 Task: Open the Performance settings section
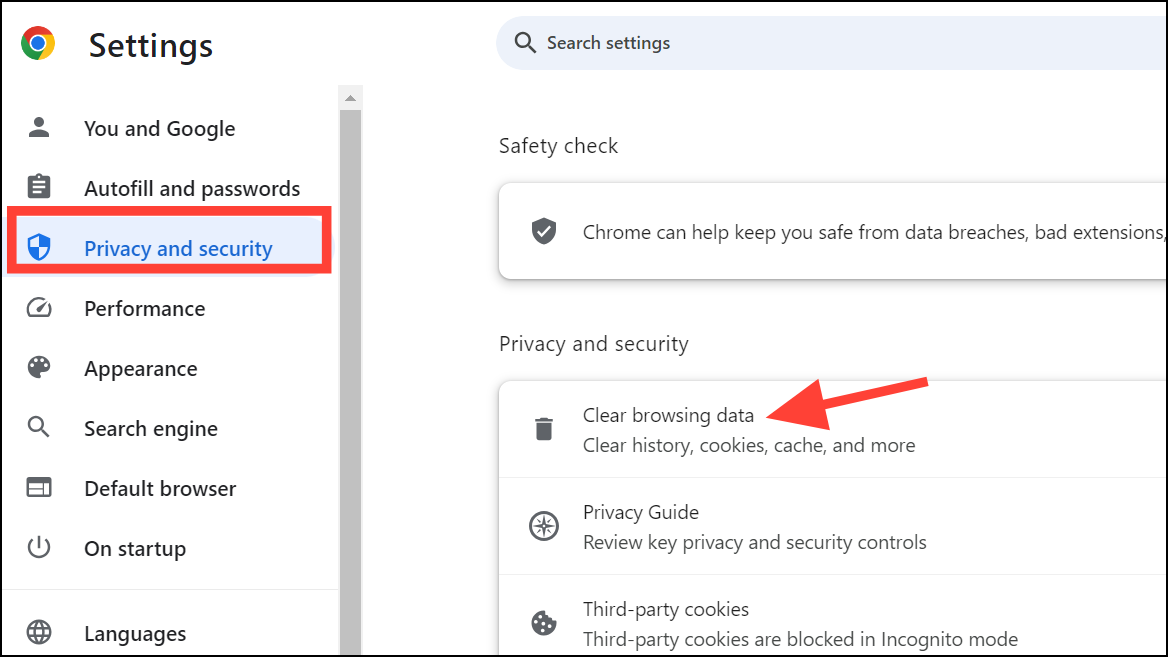[x=144, y=308]
